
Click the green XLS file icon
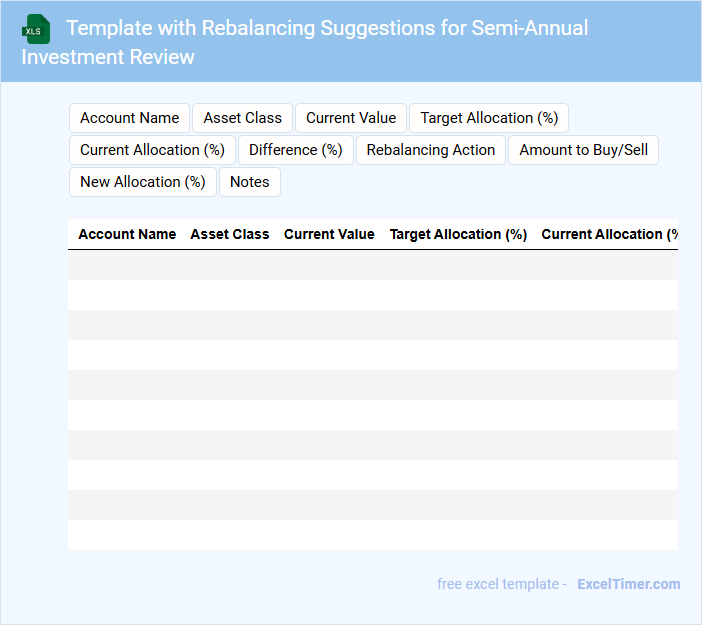[36, 29]
